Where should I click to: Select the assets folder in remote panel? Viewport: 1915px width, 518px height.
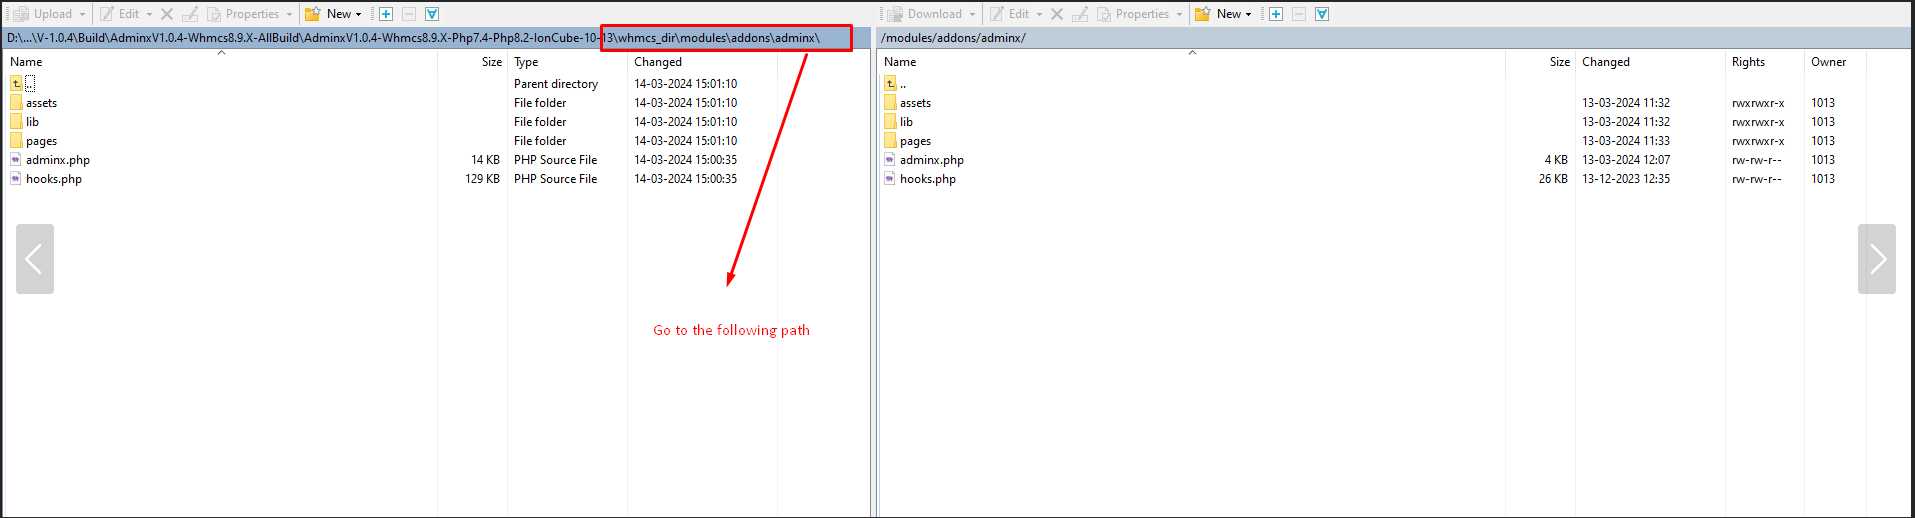(x=915, y=103)
